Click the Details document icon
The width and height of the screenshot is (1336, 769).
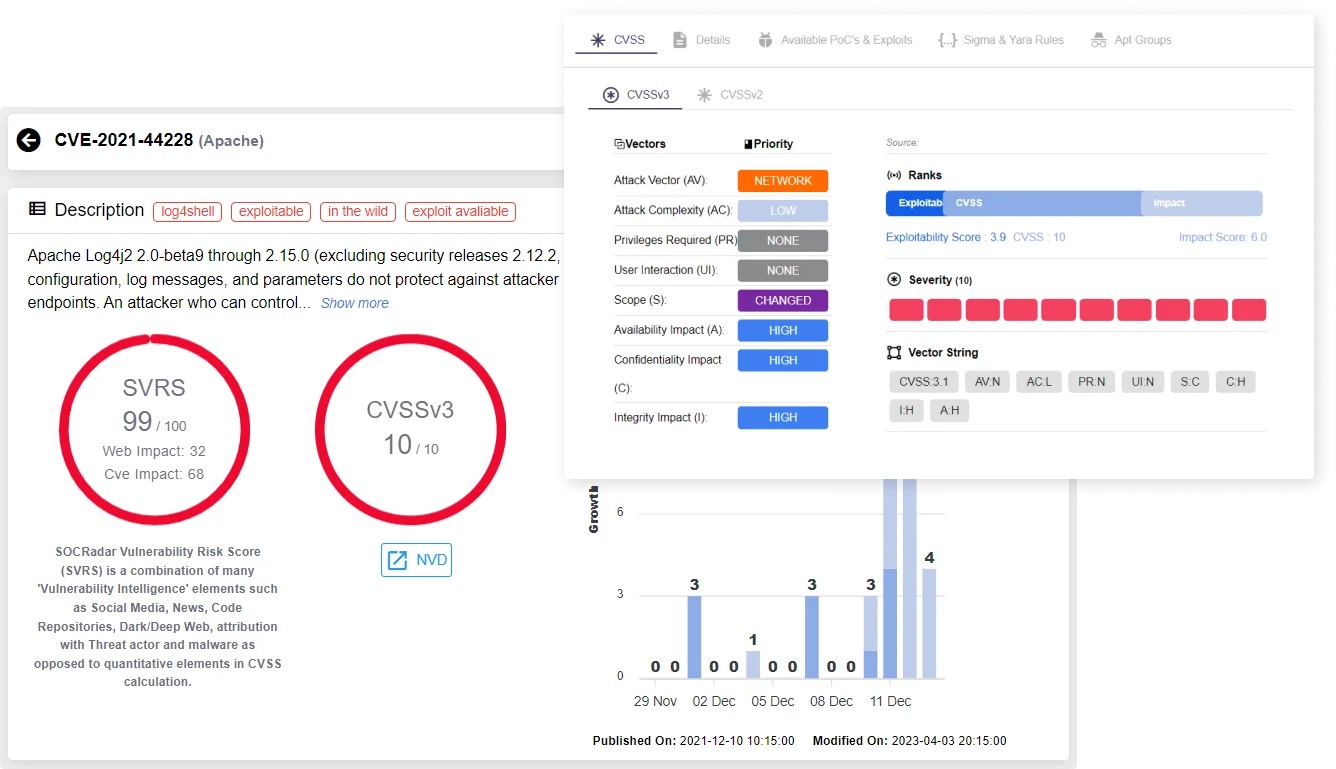680,40
